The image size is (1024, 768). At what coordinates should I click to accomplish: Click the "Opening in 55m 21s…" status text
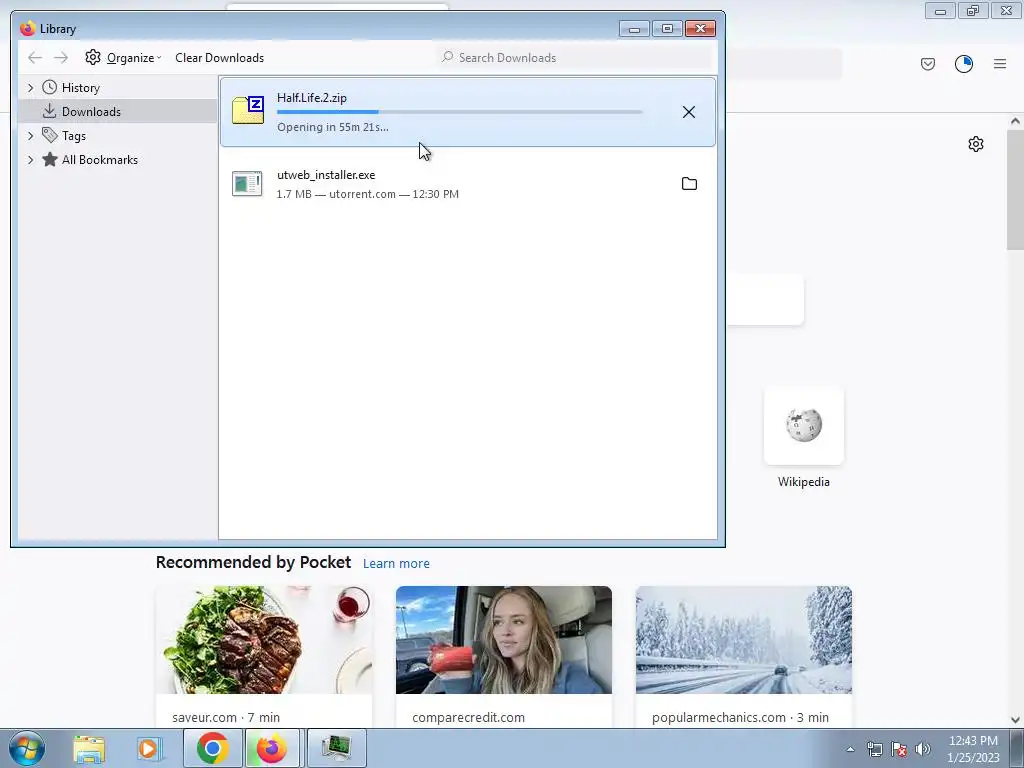coord(332,127)
